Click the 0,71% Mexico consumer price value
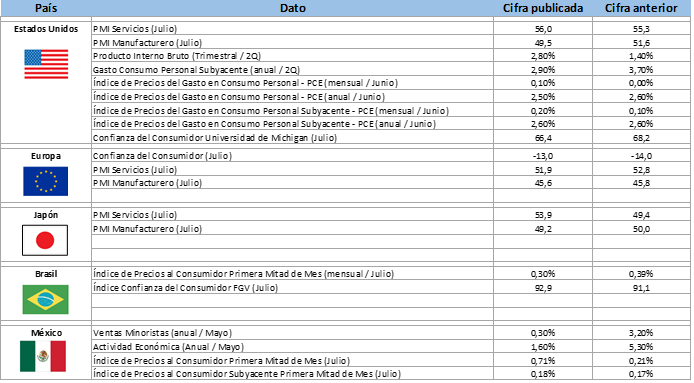Screen dimensions: 694x383 coord(543,361)
